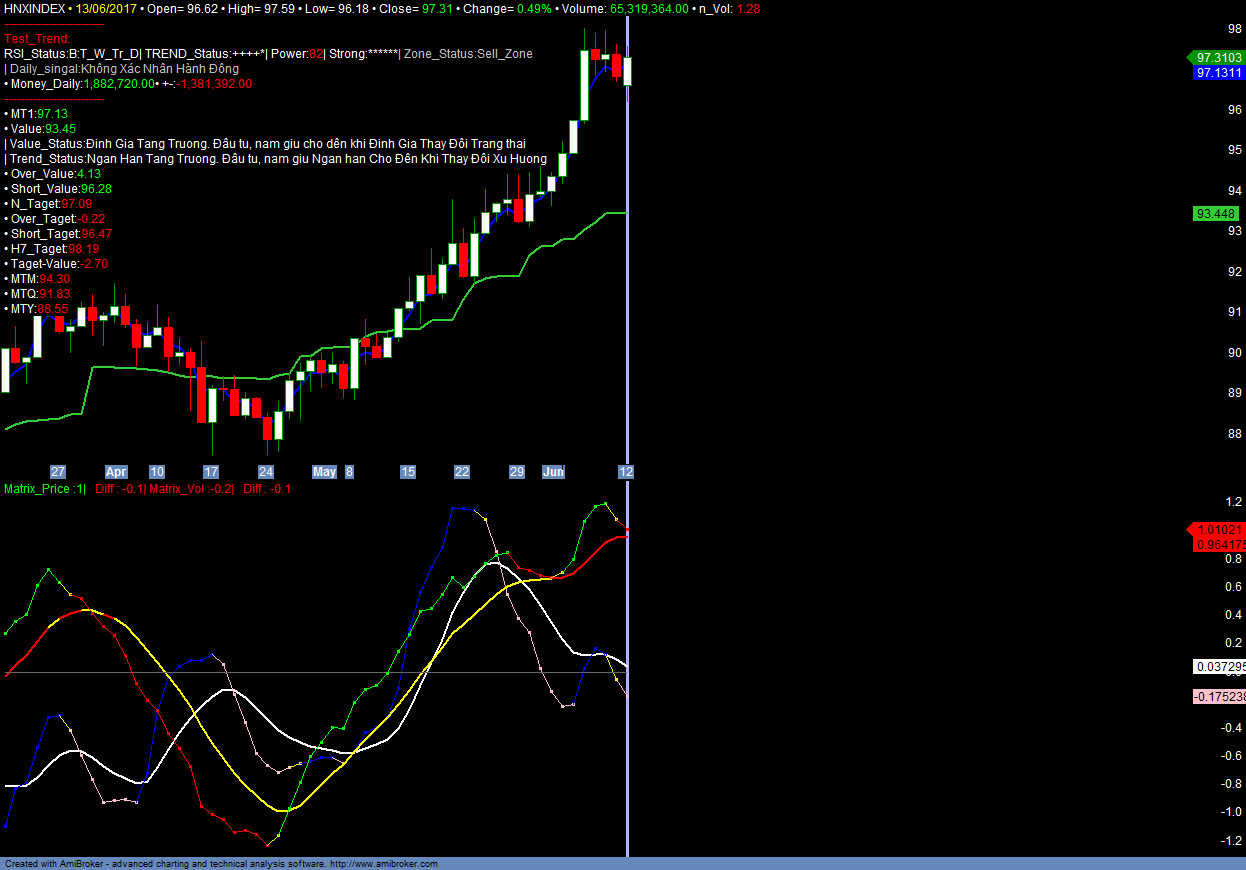The image size is (1246, 870).
Task: Click the Zone_Status Sell_Zone text
Action: pyautogui.click(x=469, y=54)
